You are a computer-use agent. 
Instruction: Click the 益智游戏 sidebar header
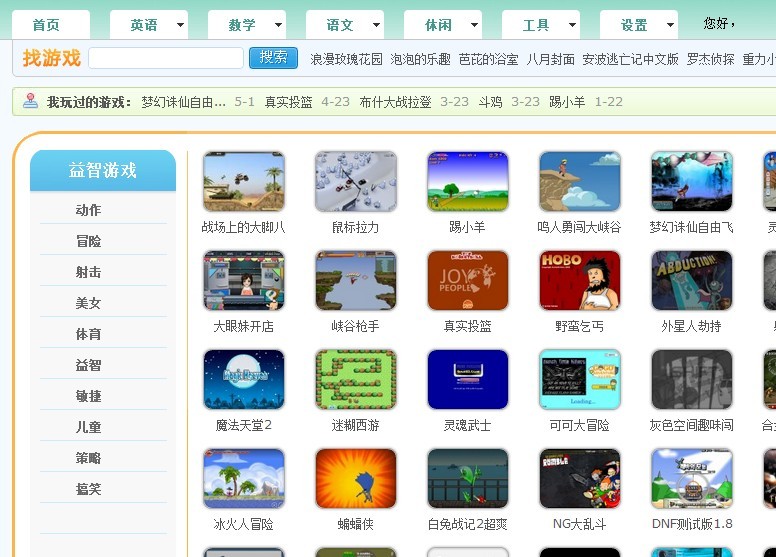click(x=103, y=170)
